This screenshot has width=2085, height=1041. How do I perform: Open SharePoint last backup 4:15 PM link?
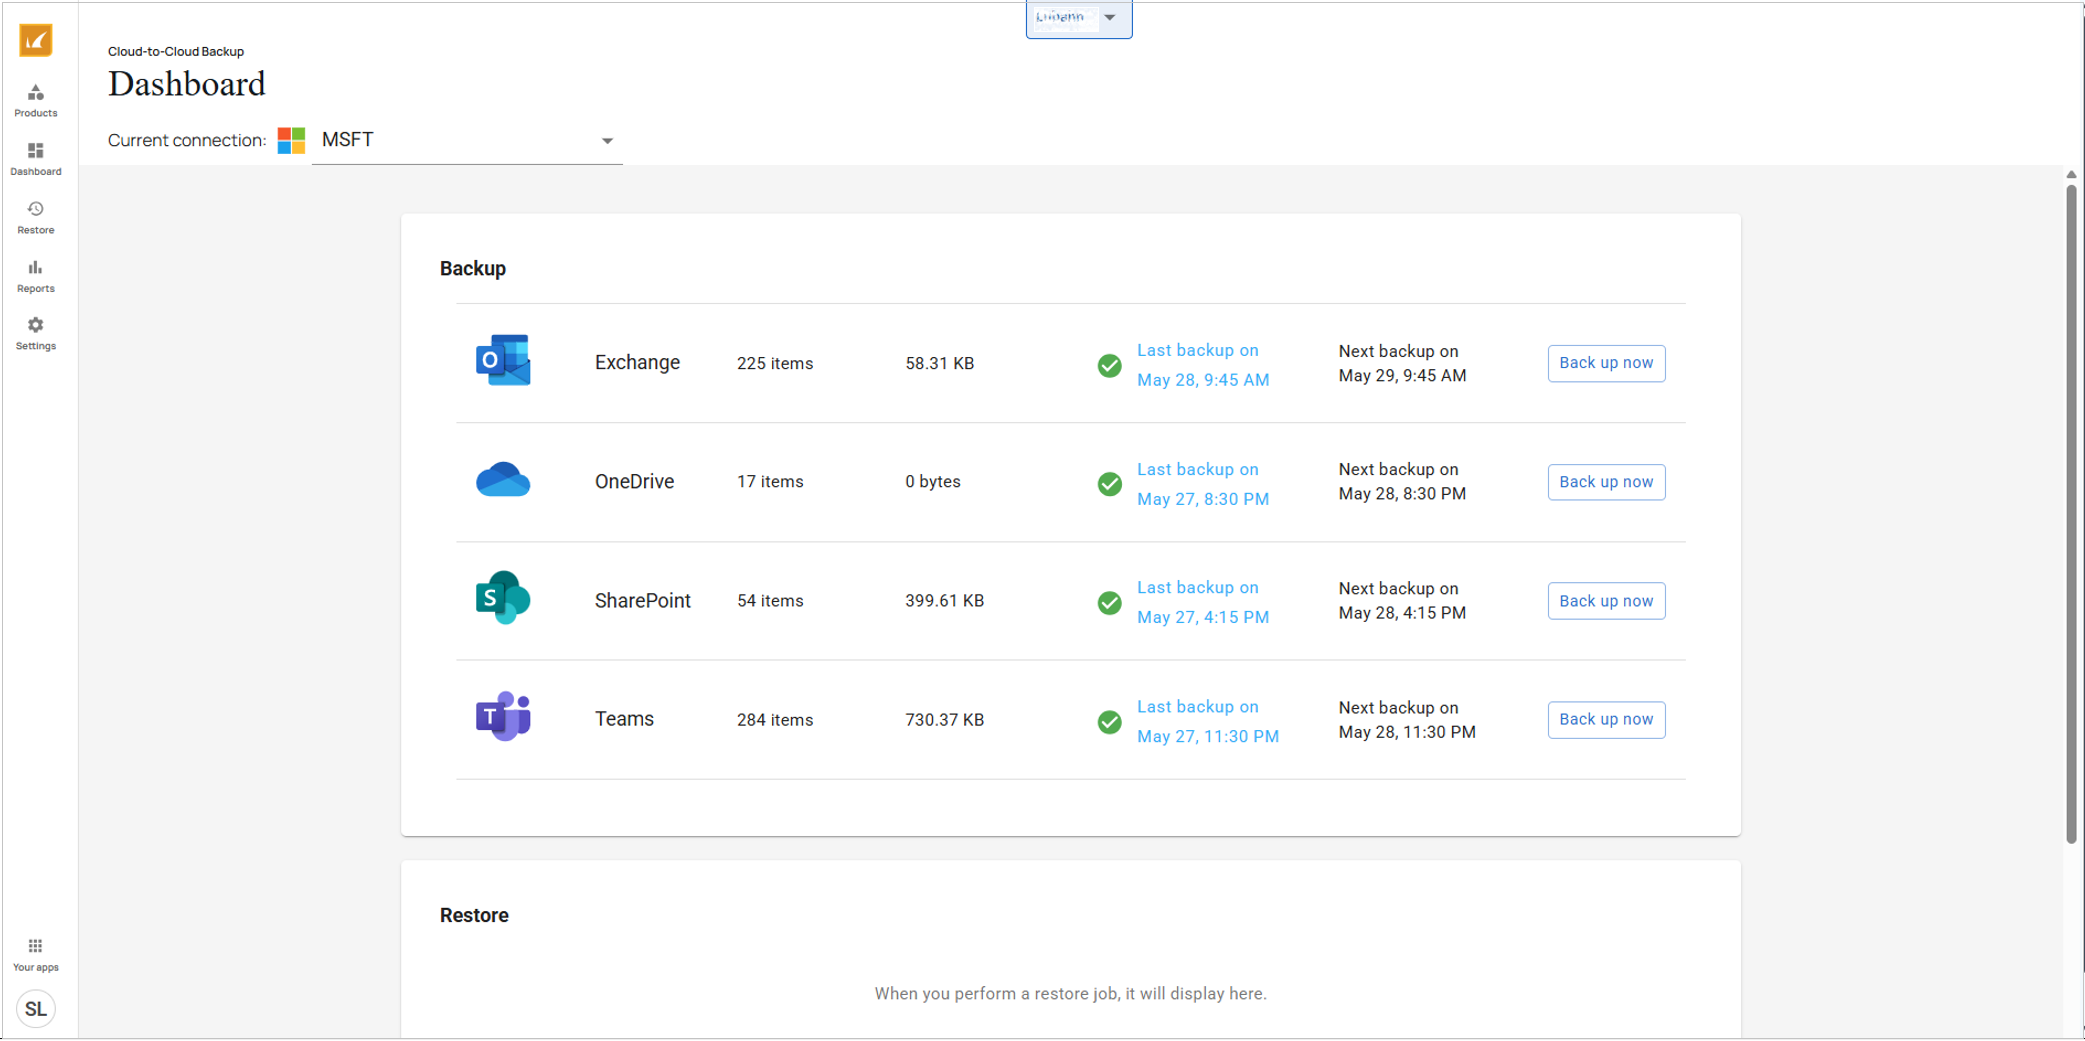coord(1203,602)
